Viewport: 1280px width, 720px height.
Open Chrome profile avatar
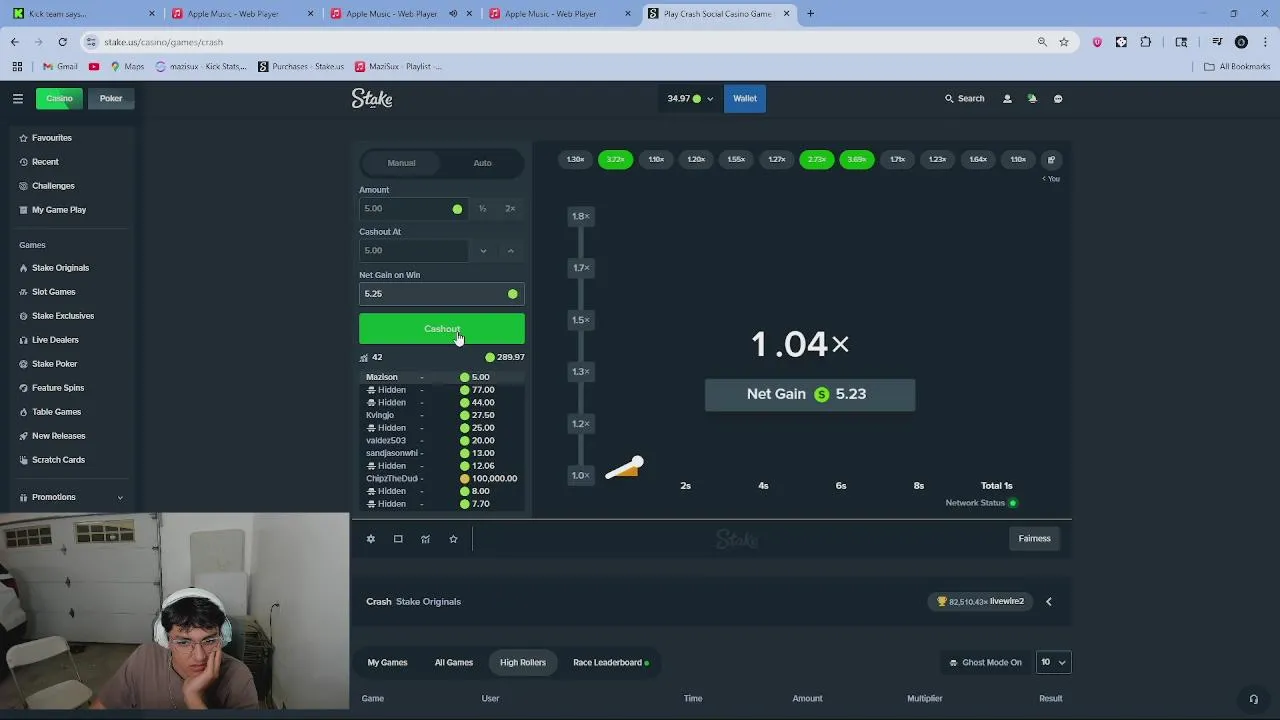coord(1241,42)
